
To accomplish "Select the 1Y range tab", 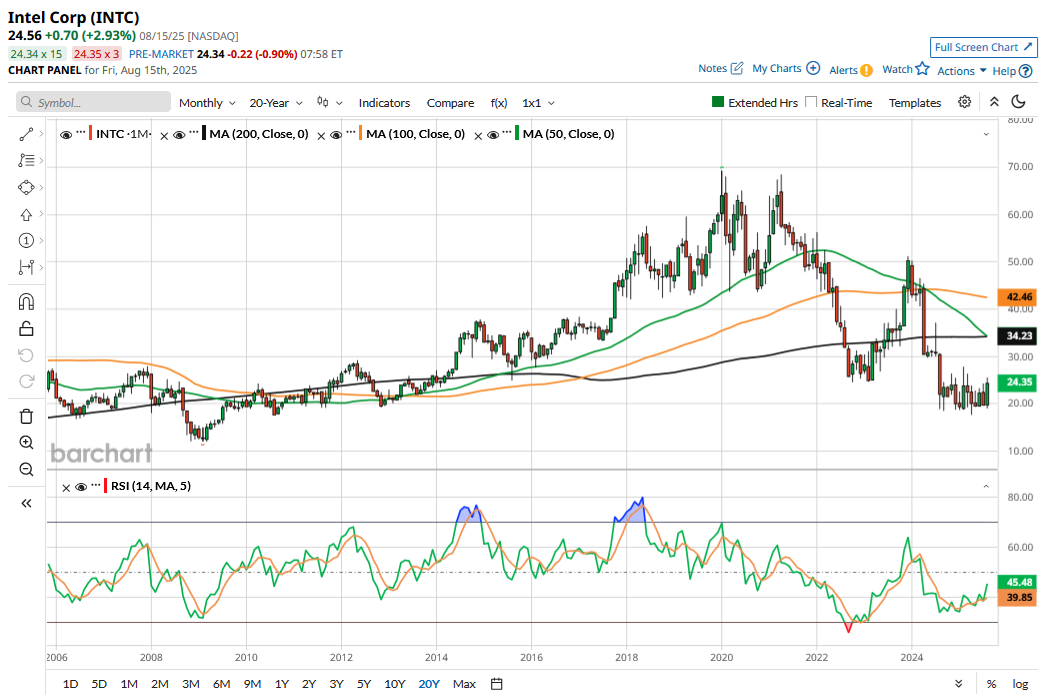I will (281, 684).
